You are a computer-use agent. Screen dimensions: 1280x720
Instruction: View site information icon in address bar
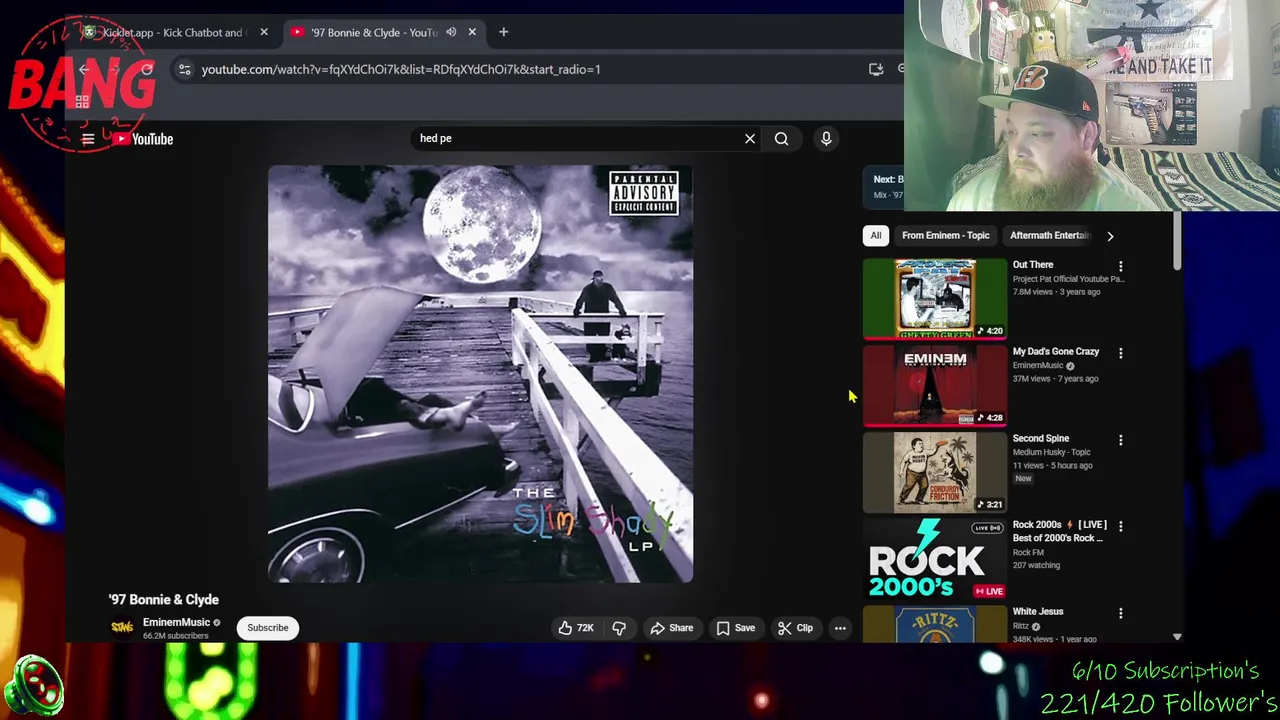pos(184,69)
